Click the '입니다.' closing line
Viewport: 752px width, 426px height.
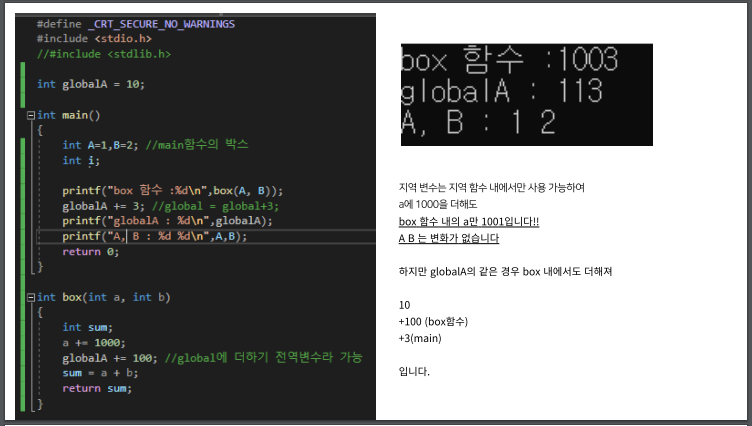click(x=414, y=372)
